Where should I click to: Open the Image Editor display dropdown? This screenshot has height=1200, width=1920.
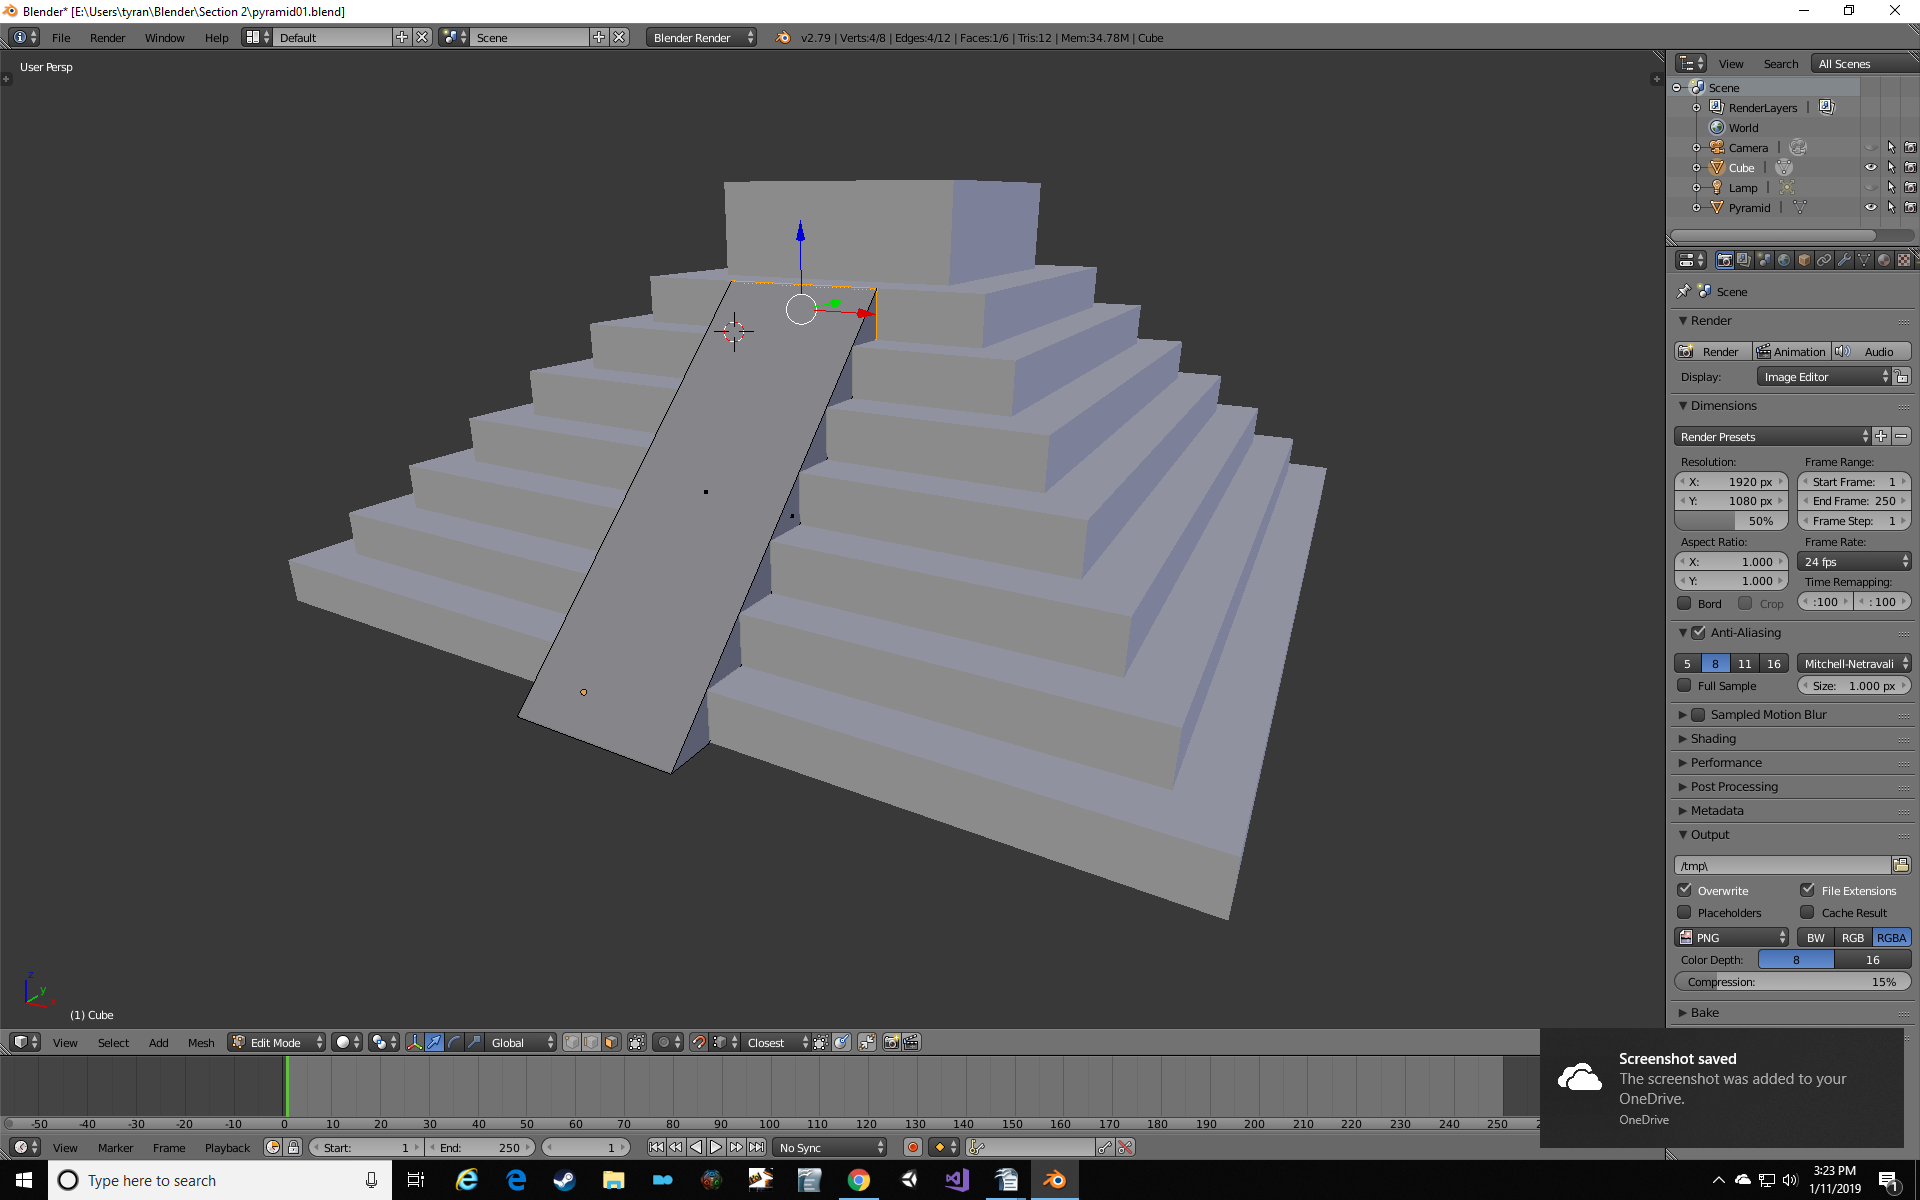[1824, 376]
